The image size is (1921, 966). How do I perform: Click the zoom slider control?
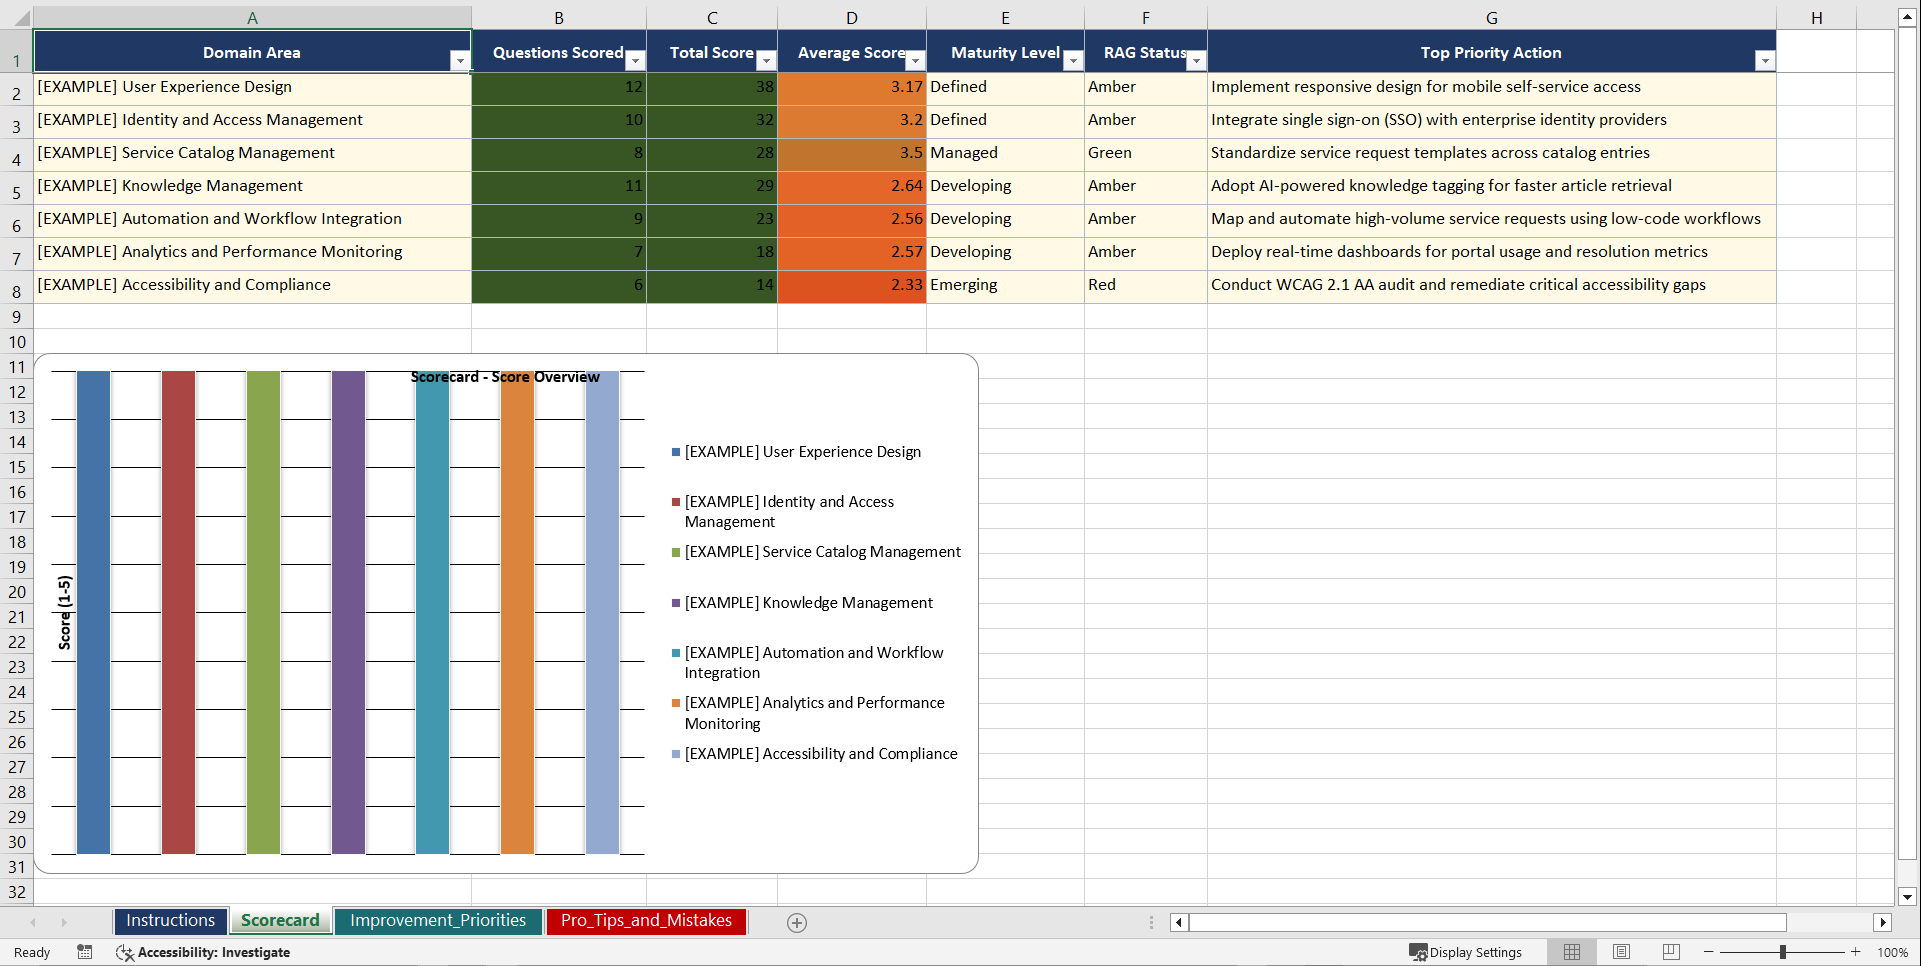[x=1784, y=952]
